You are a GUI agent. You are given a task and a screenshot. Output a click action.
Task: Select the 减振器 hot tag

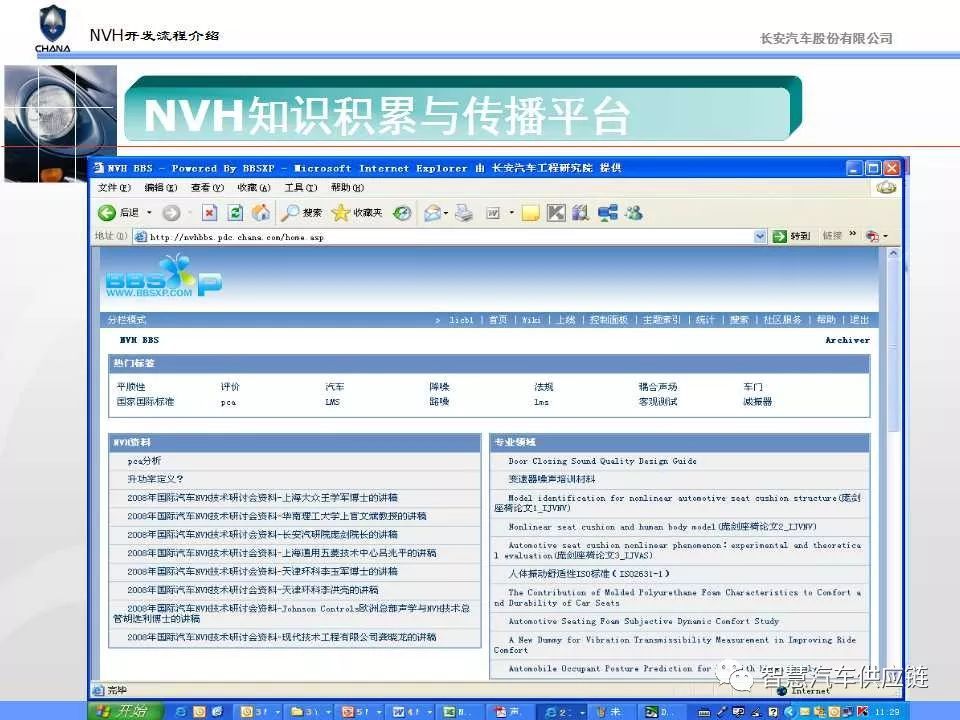[758, 402]
